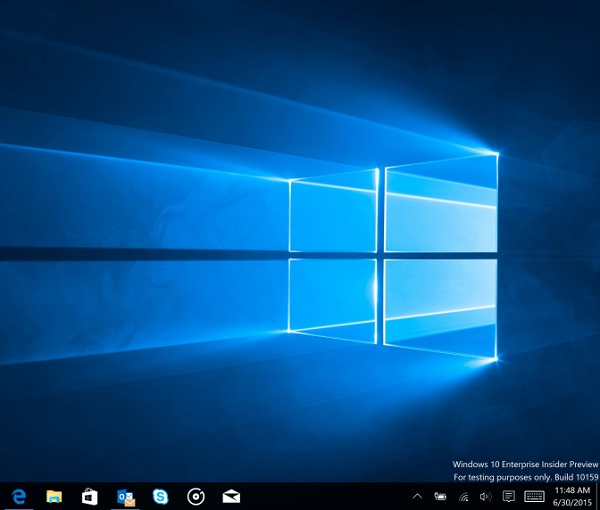Open Microsoft Edge from the taskbar

(19, 497)
